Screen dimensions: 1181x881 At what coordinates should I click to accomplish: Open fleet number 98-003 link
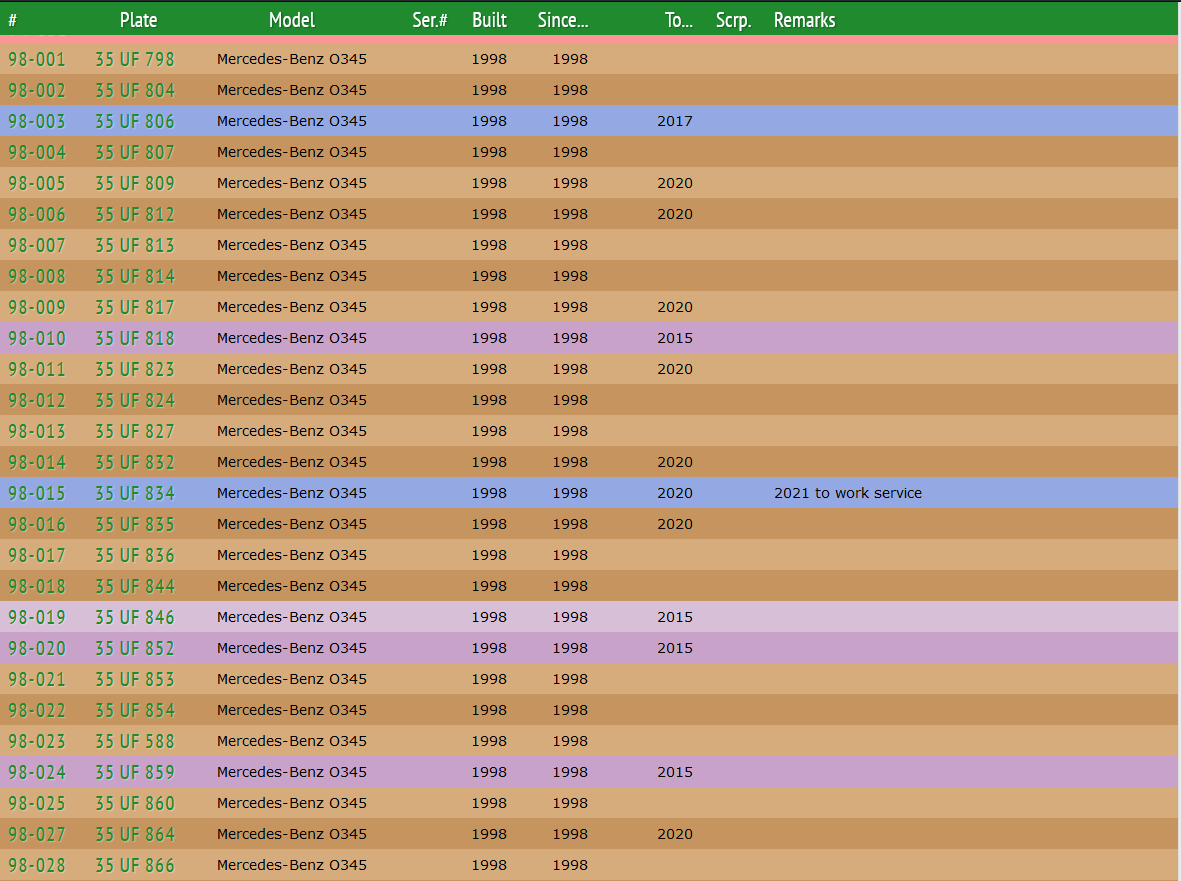pyautogui.click(x=37, y=121)
